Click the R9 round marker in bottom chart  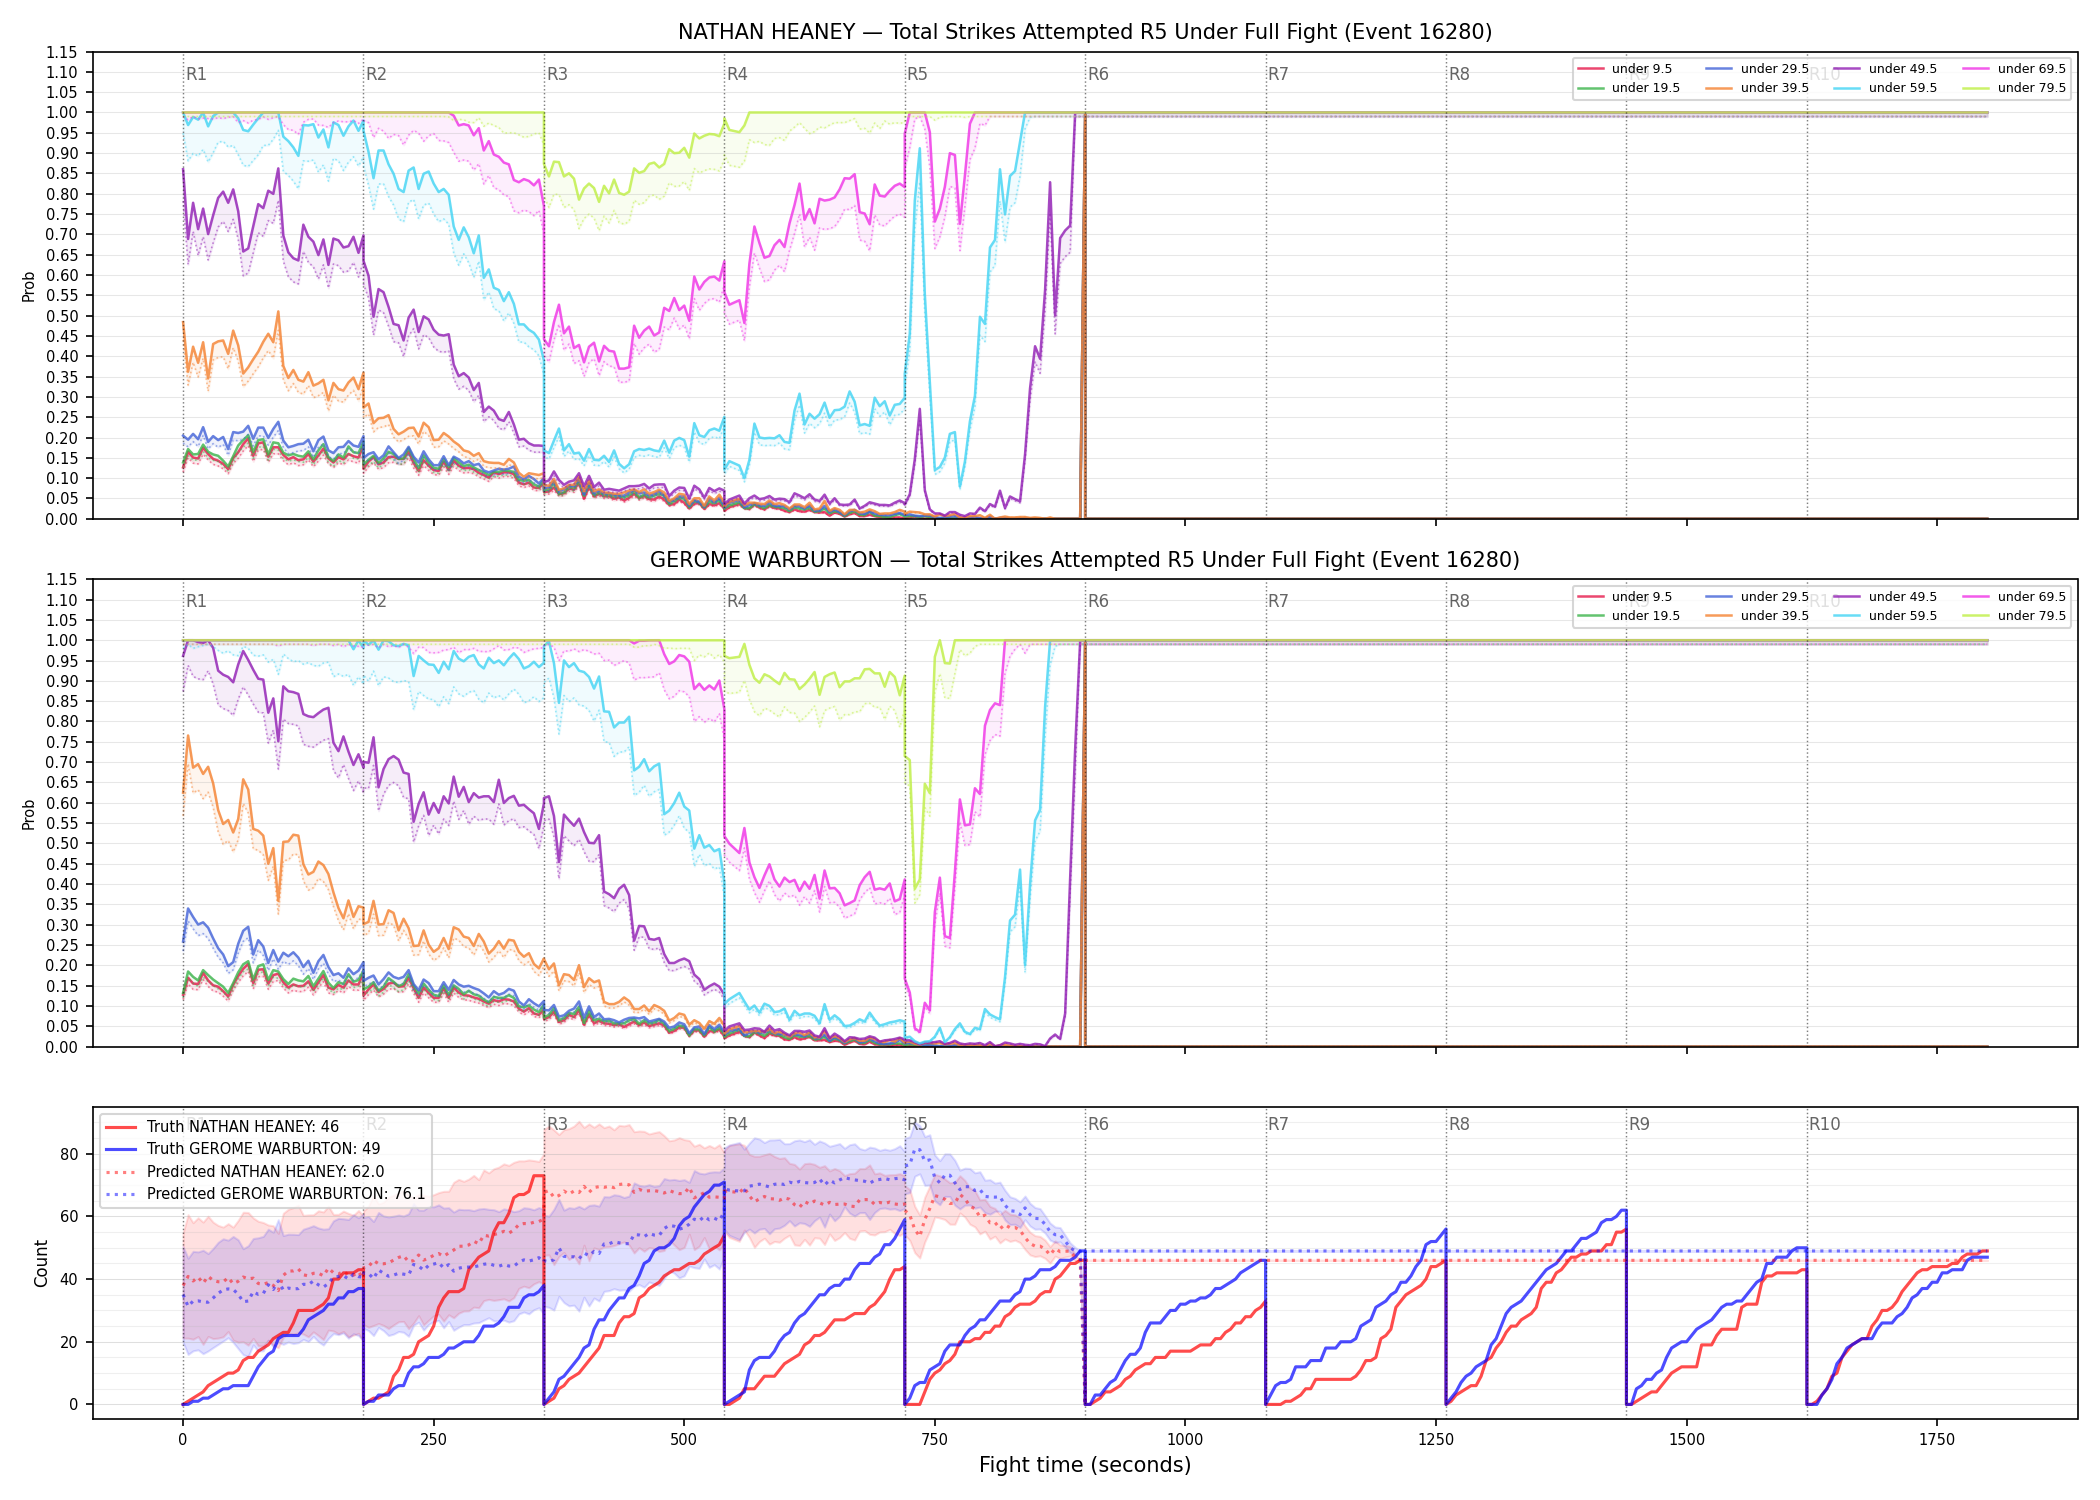(1639, 1124)
